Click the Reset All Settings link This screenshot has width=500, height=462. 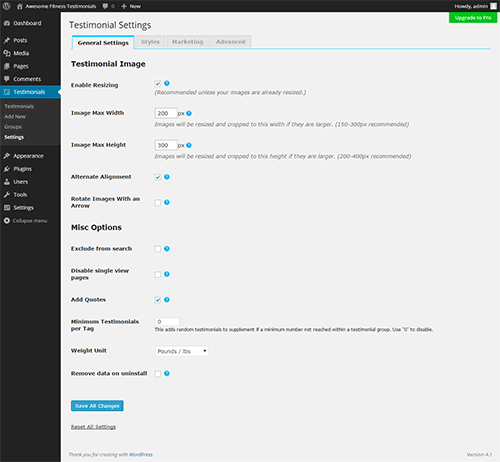[x=93, y=427]
